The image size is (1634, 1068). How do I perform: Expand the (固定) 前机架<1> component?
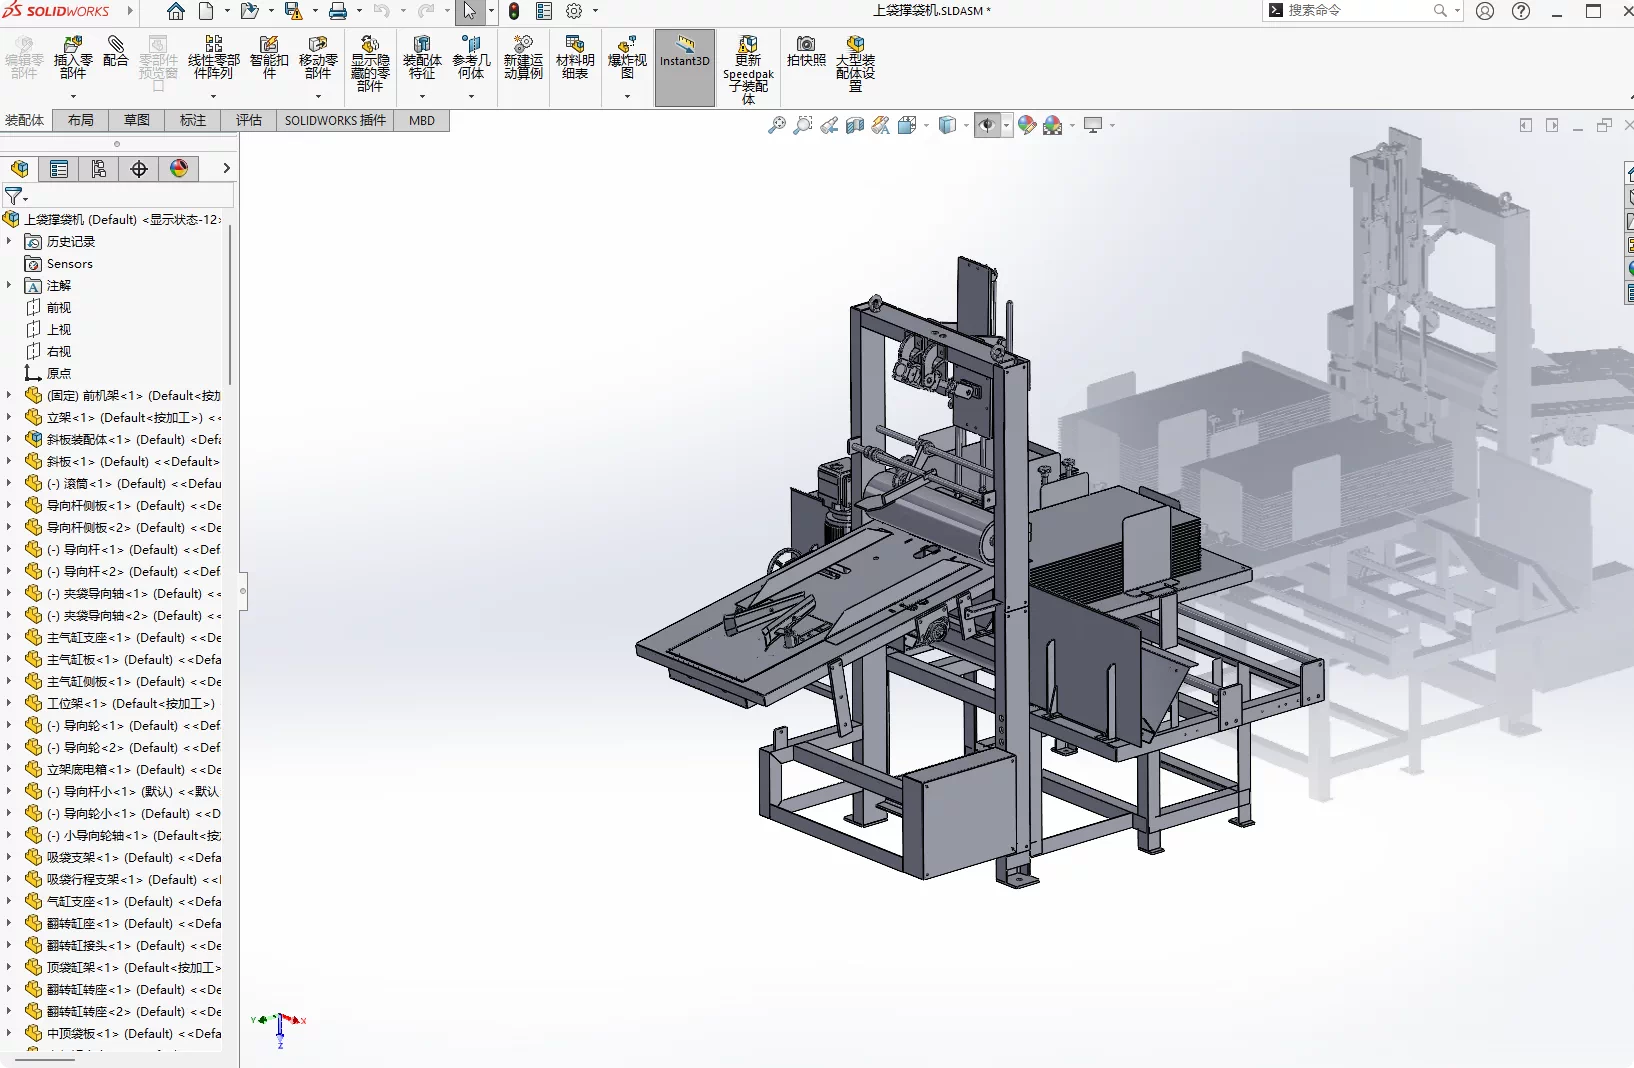coord(9,396)
